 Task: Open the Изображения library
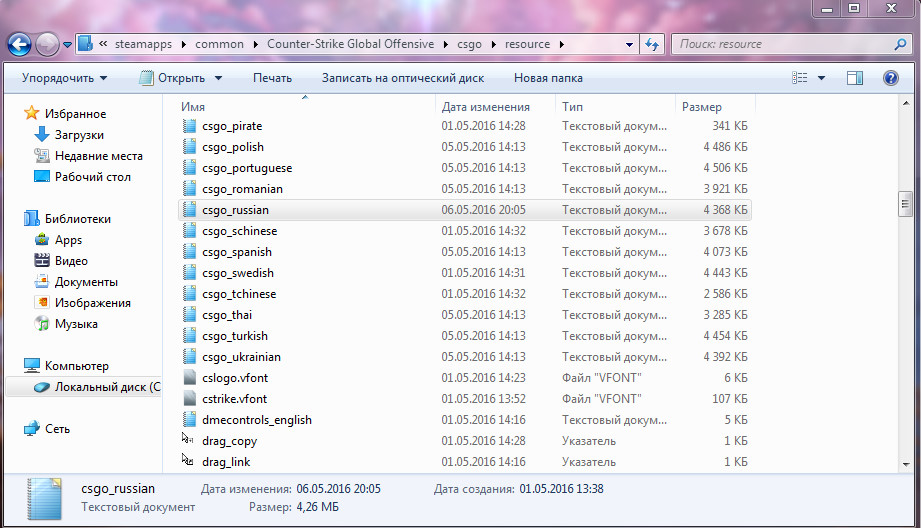click(x=92, y=303)
